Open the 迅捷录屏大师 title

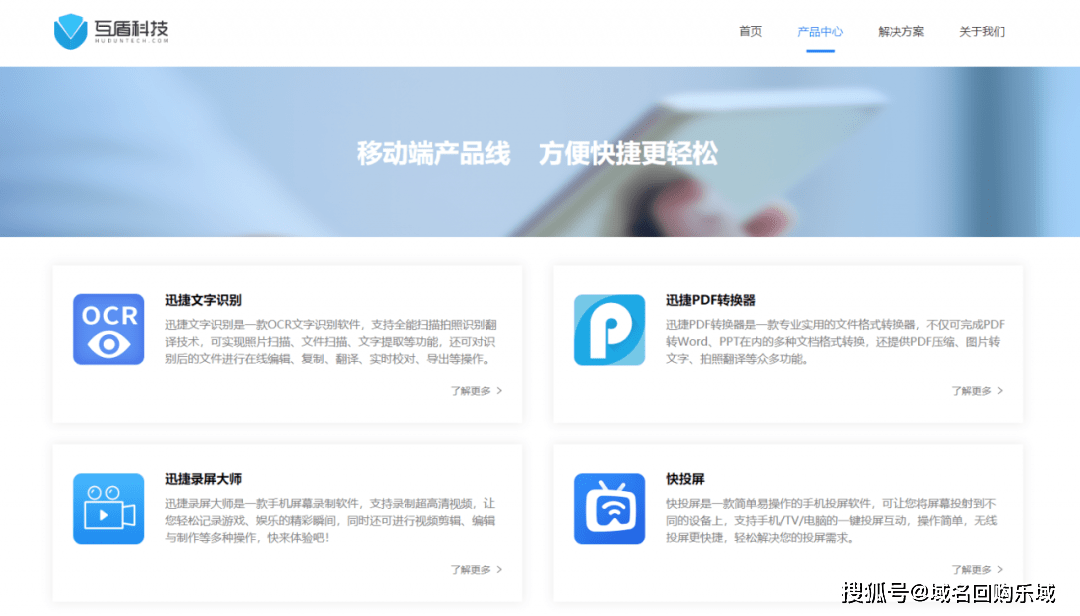(203, 479)
